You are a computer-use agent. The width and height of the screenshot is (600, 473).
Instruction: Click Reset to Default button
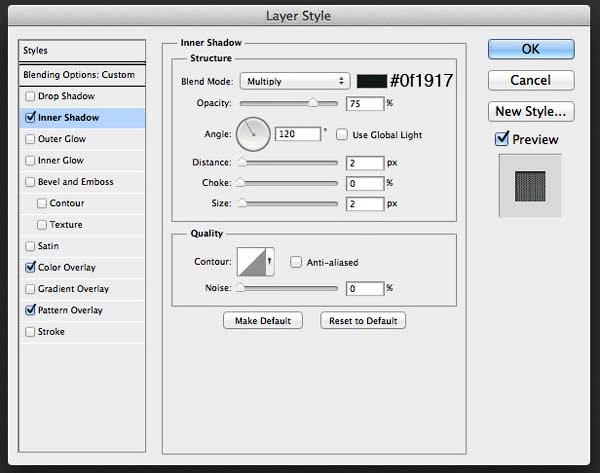pyautogui.click(x=363, y=321)
